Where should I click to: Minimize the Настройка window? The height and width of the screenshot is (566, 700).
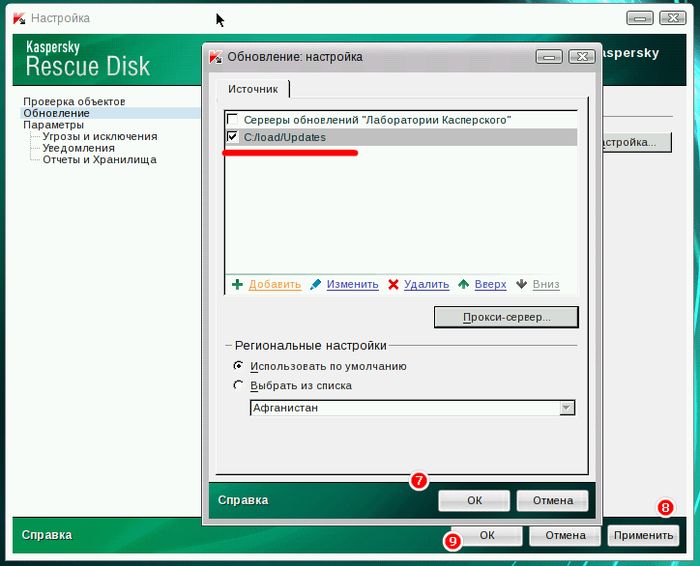click(640, 18)
